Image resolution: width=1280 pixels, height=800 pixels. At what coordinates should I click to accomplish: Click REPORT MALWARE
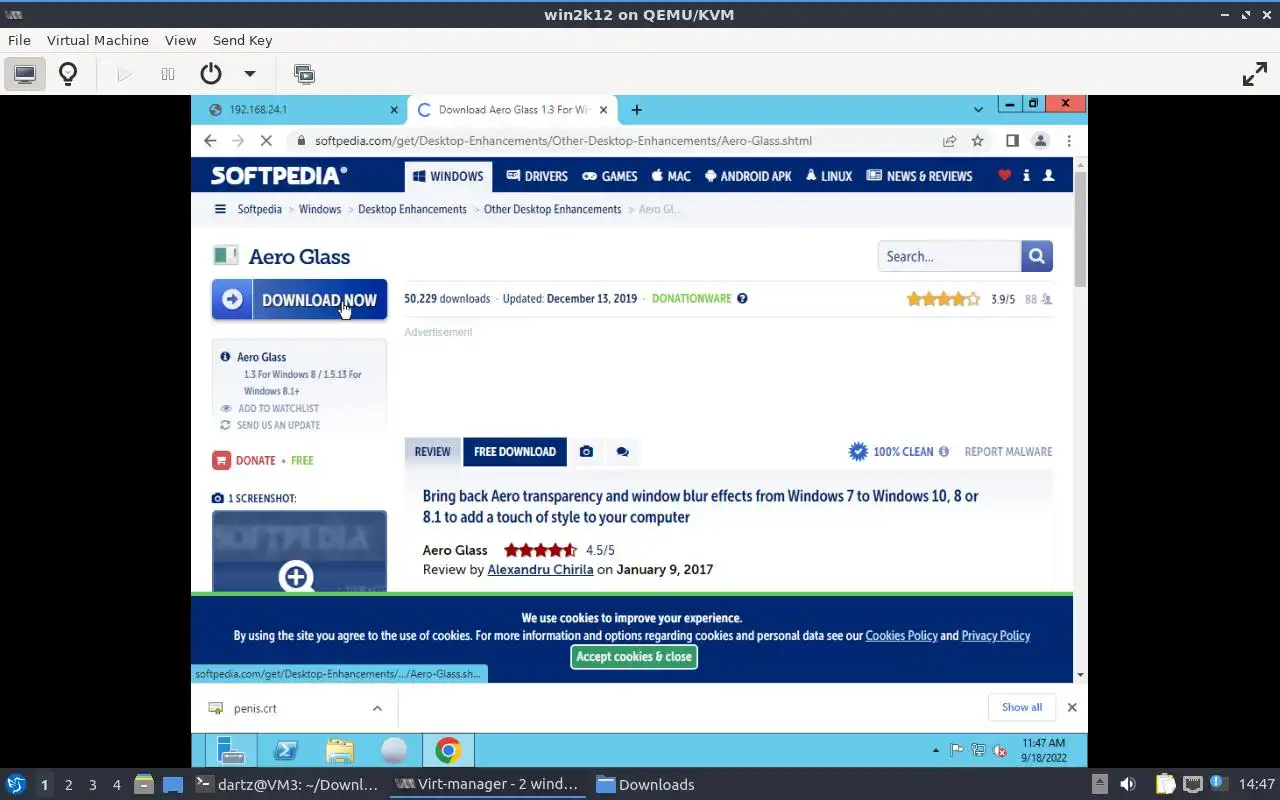tap(1008, 451)
